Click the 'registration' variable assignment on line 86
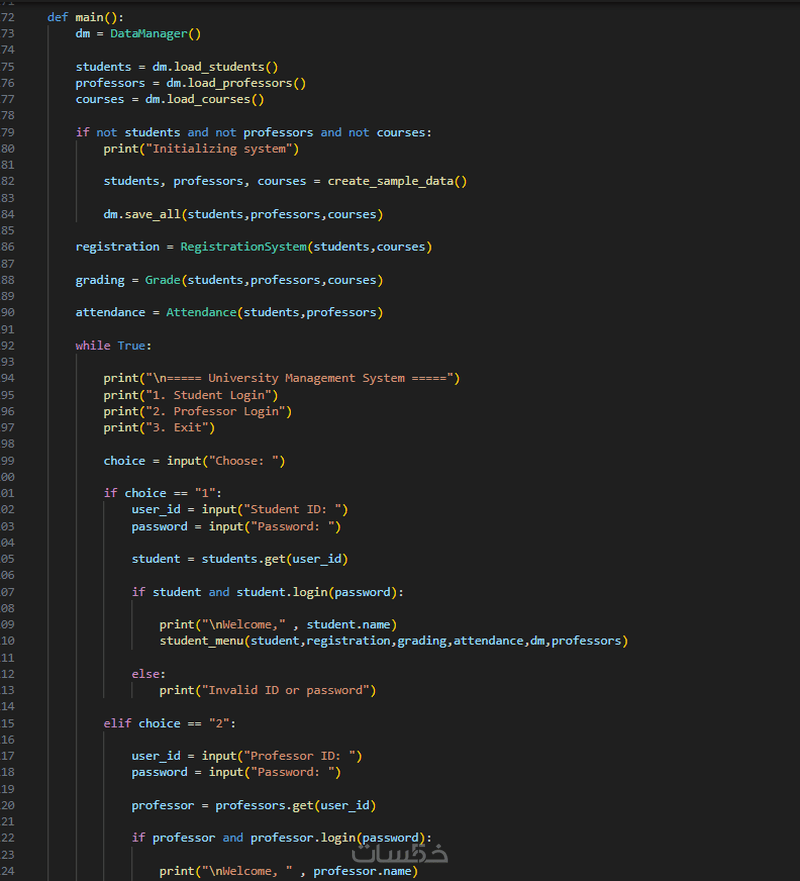This screenshot has width=800, height=881. (117, 247)
